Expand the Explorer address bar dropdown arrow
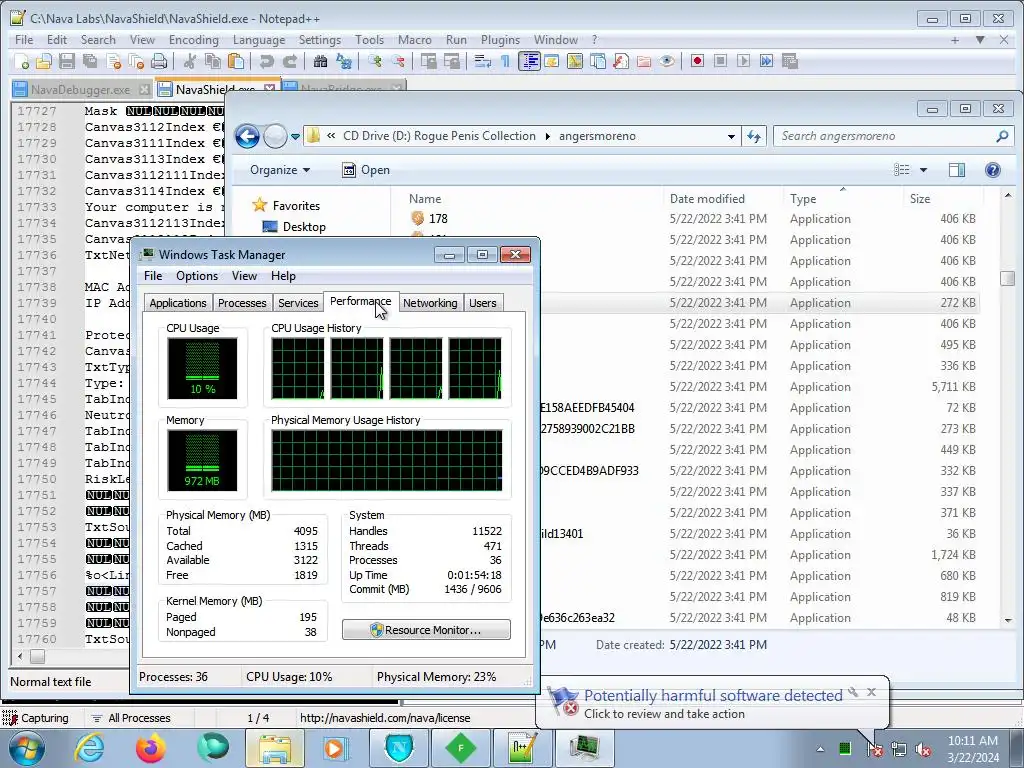The image size is (1024, 768). 731,136
